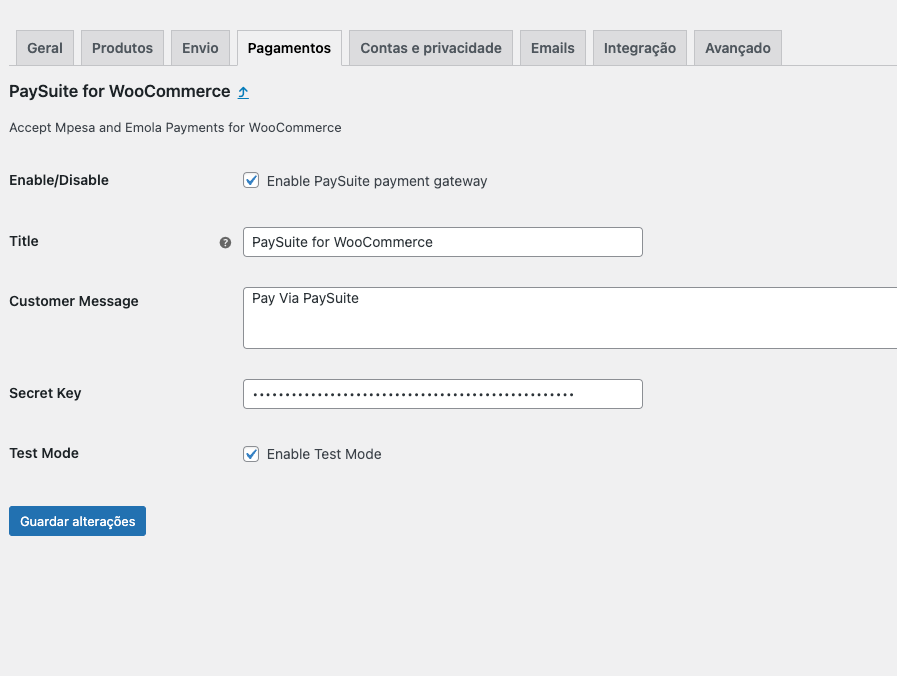Click the Title help question-mark icon
Image resolution: width=897 pixels, height=676 pixels.
[x=225, y=242]
